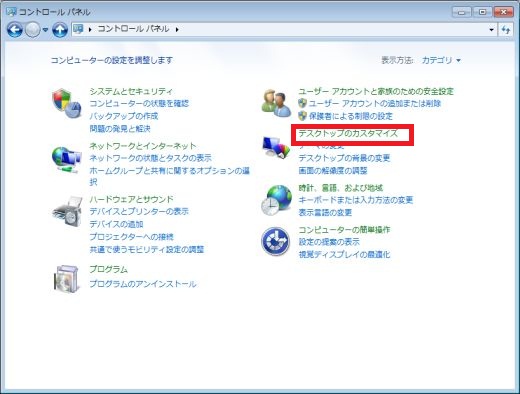Image resolution: width=520 pixels, height=394 pixels.
Task: Click the Hardware and Sound printer icon
Action: (x=67, y=212)
